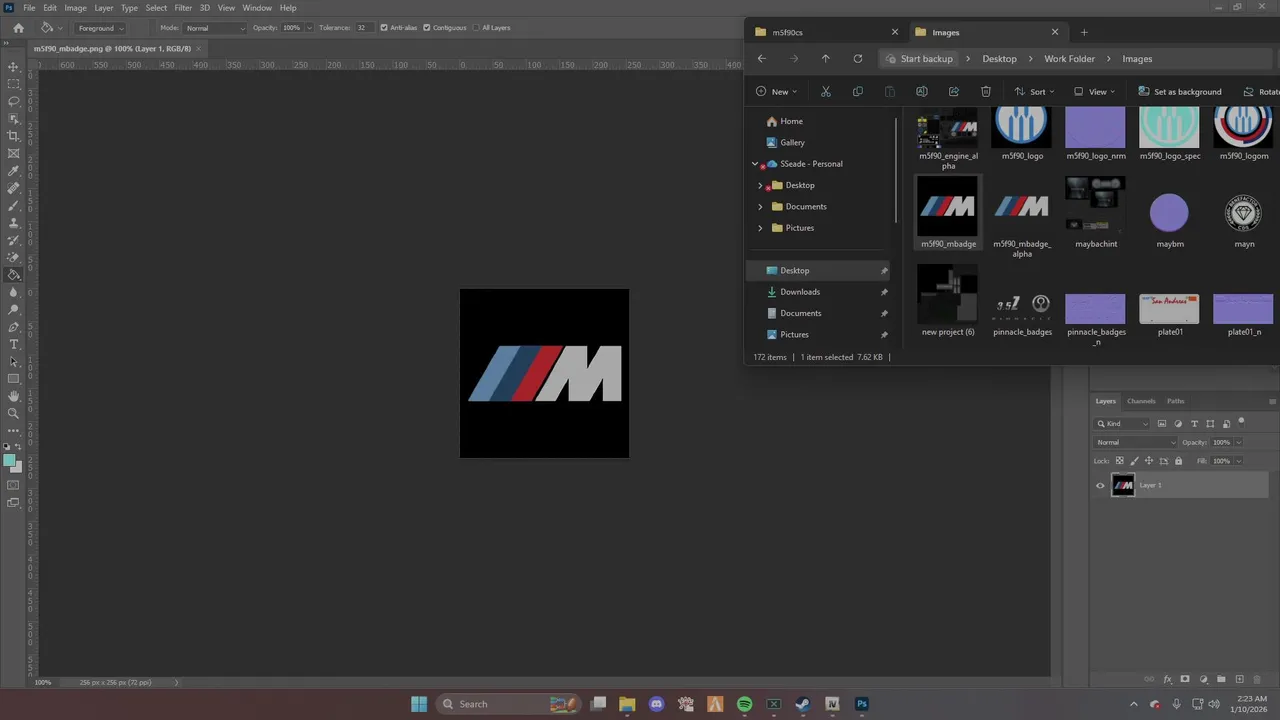Open the Layer menu

tap(104, 8)
